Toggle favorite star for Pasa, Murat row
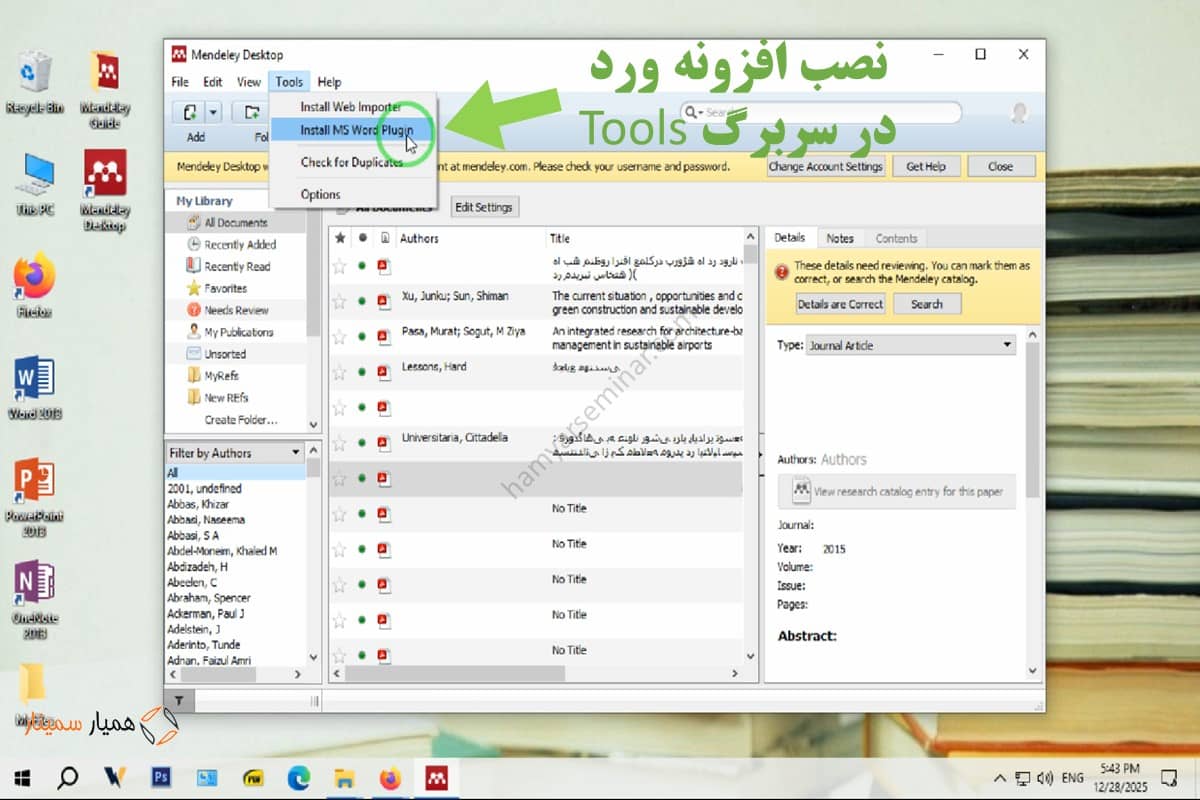 coord(340,336)
